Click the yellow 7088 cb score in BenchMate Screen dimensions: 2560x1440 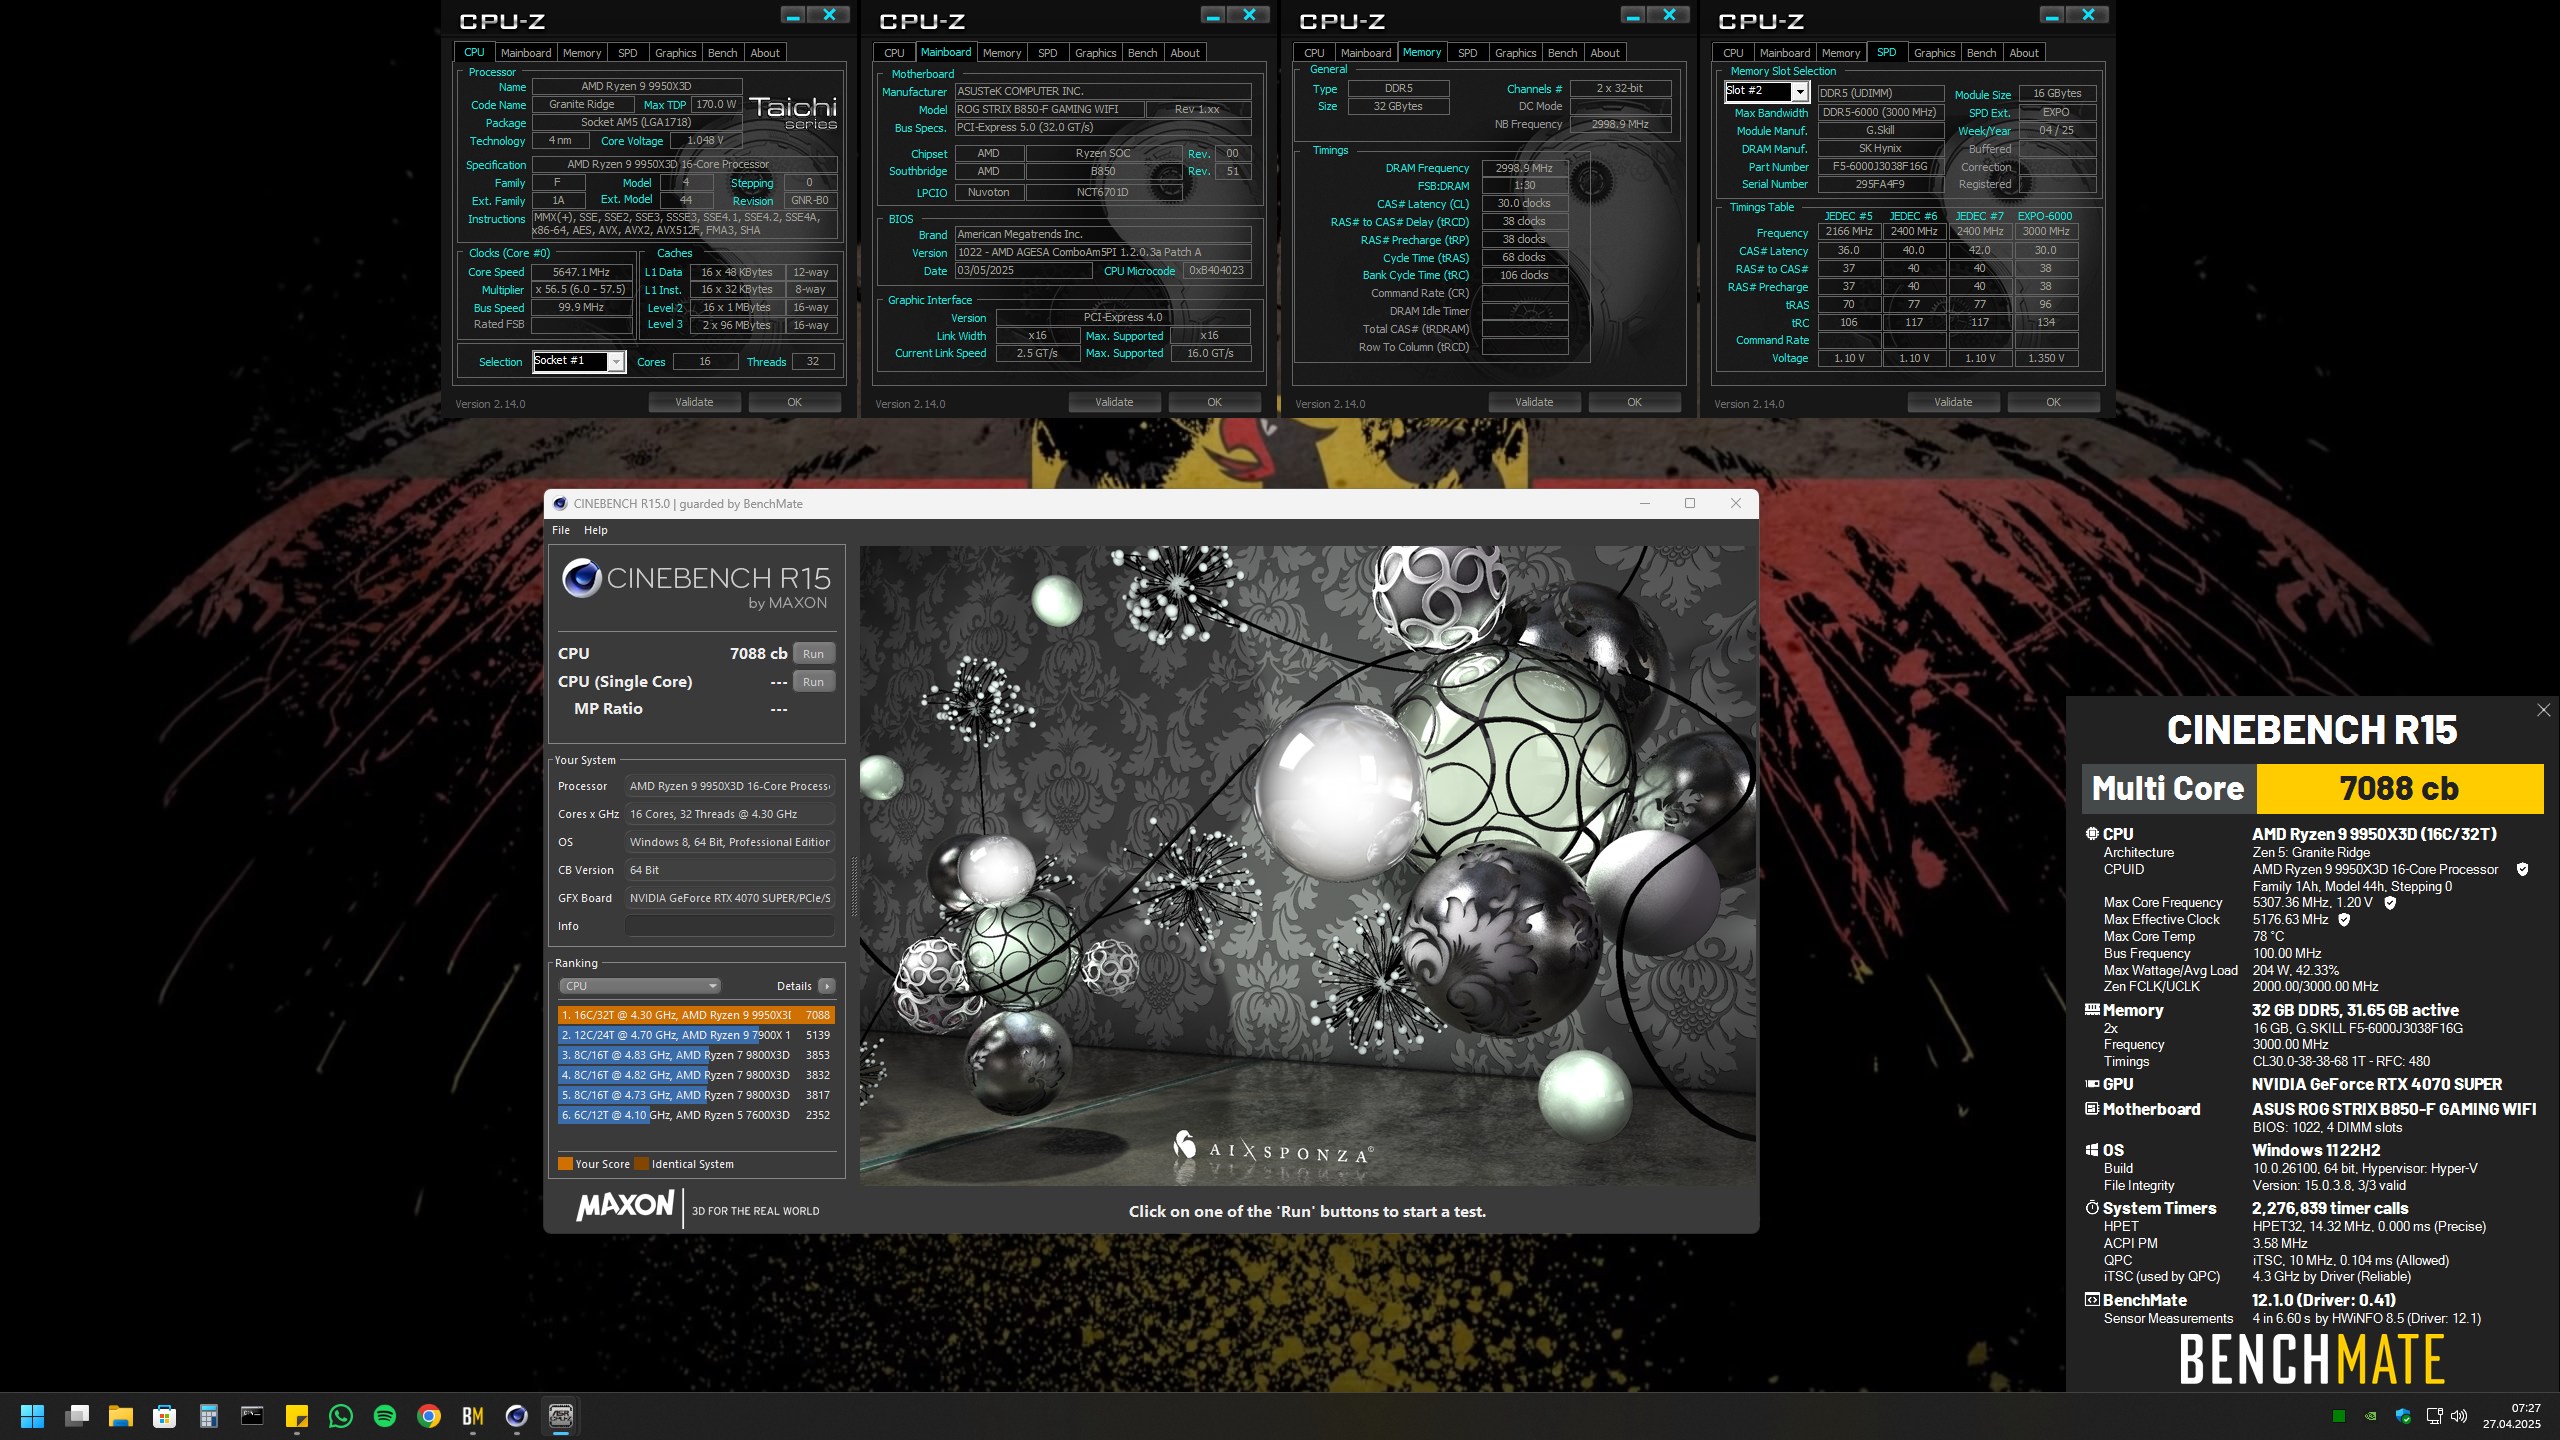click(2400, 789)
